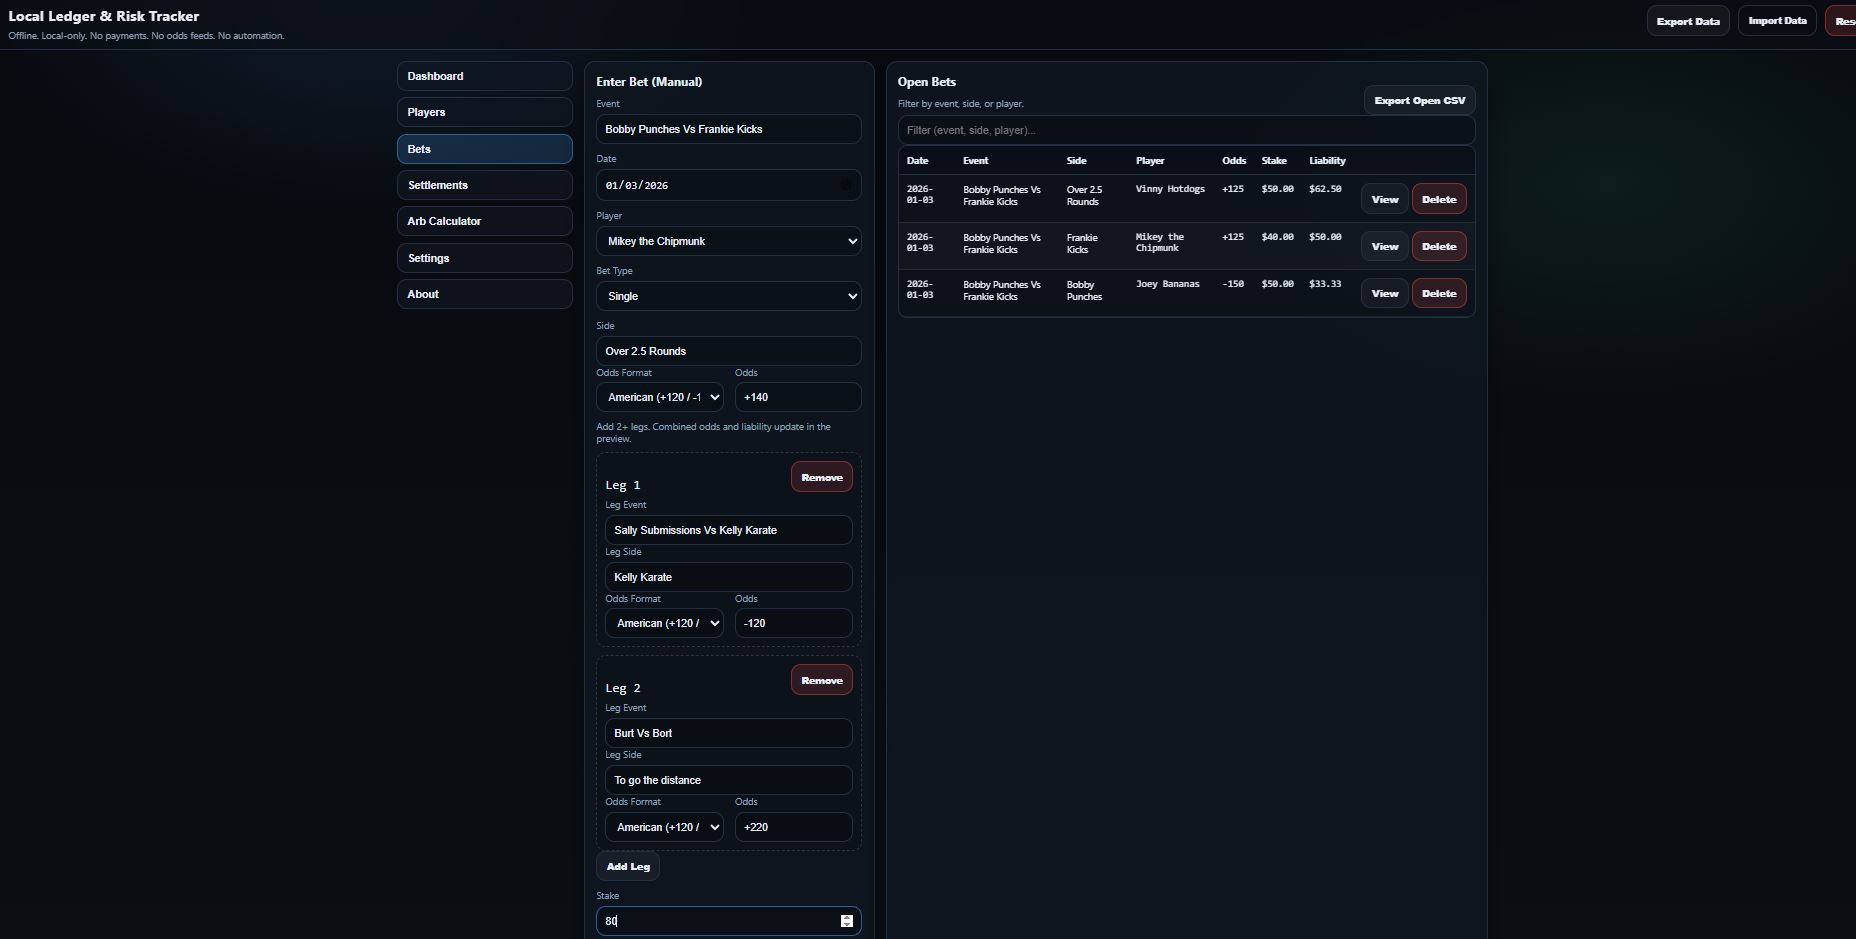View the Mikey the Chipmunk open bet
The height and width of the screenshot is (939, 1856).
(x=1384, y=246)
